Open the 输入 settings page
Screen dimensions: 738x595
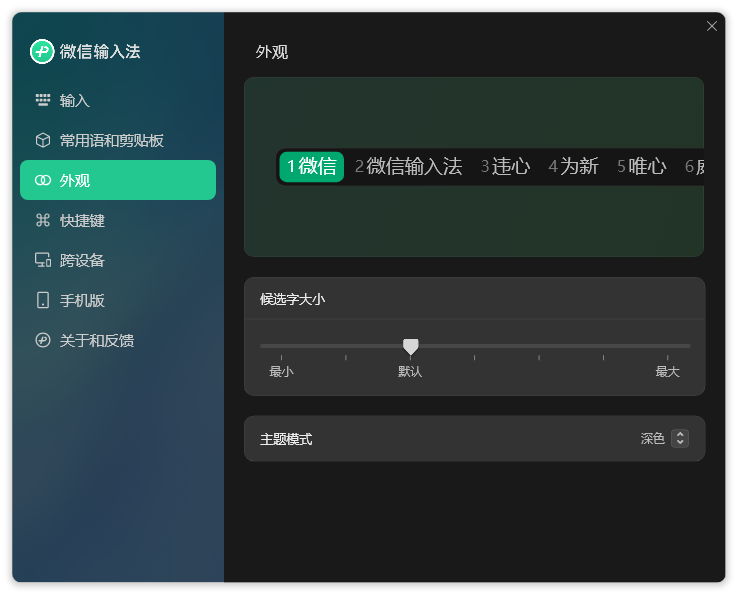pyautogui.click(x=118, y=100)
